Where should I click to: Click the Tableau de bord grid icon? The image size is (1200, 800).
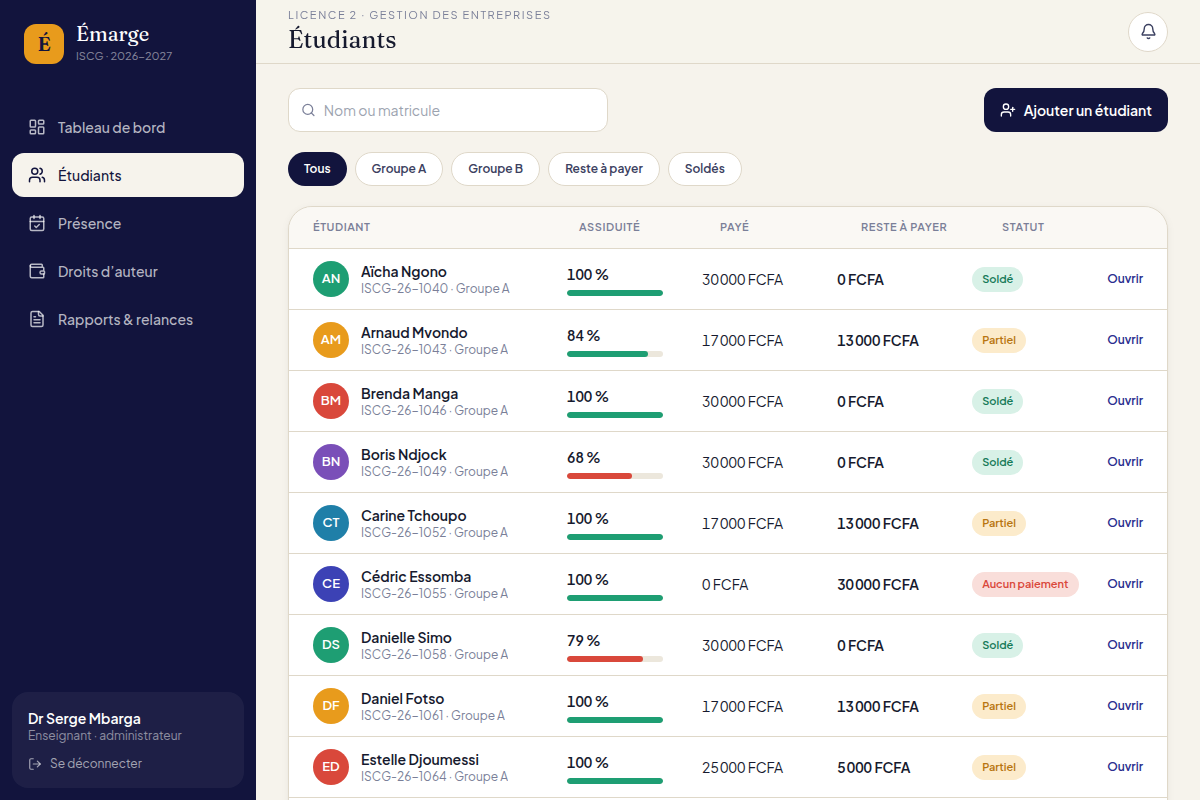pos(37,127)
